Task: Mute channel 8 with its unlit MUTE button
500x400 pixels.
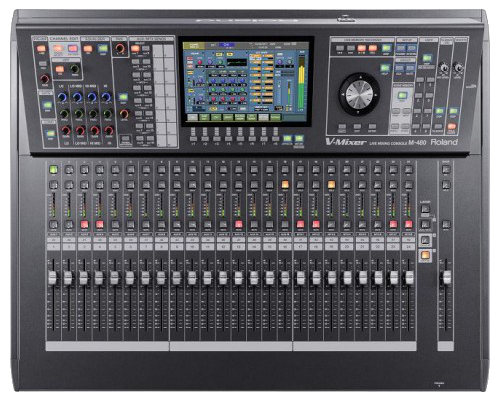Action: point(161,224)
